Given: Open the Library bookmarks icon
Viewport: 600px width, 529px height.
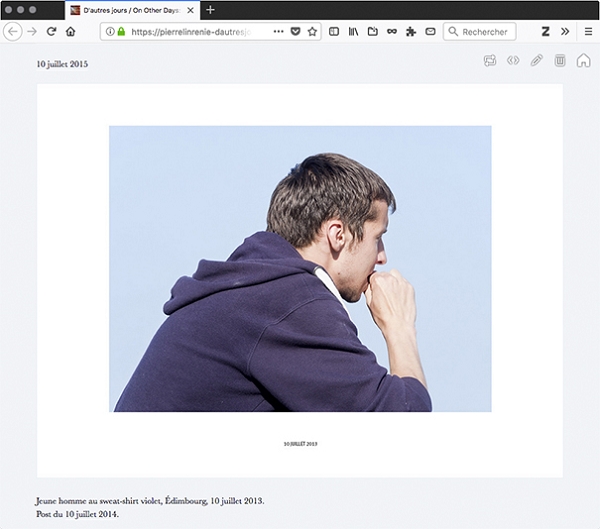Looking at the screenshot, I should click(x=353, y=32).
